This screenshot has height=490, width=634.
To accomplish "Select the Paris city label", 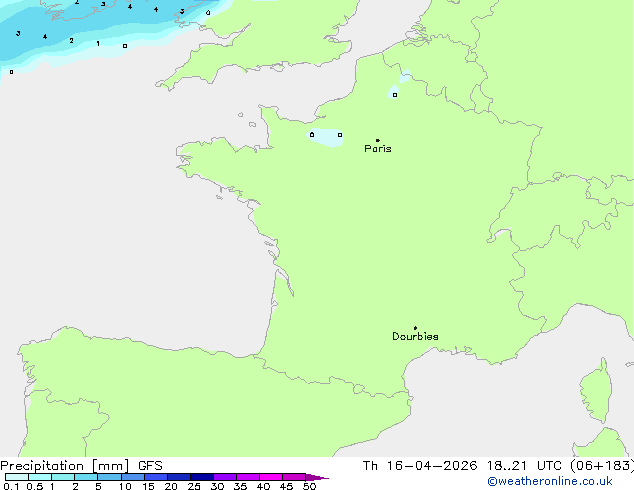I will [378, 149].
